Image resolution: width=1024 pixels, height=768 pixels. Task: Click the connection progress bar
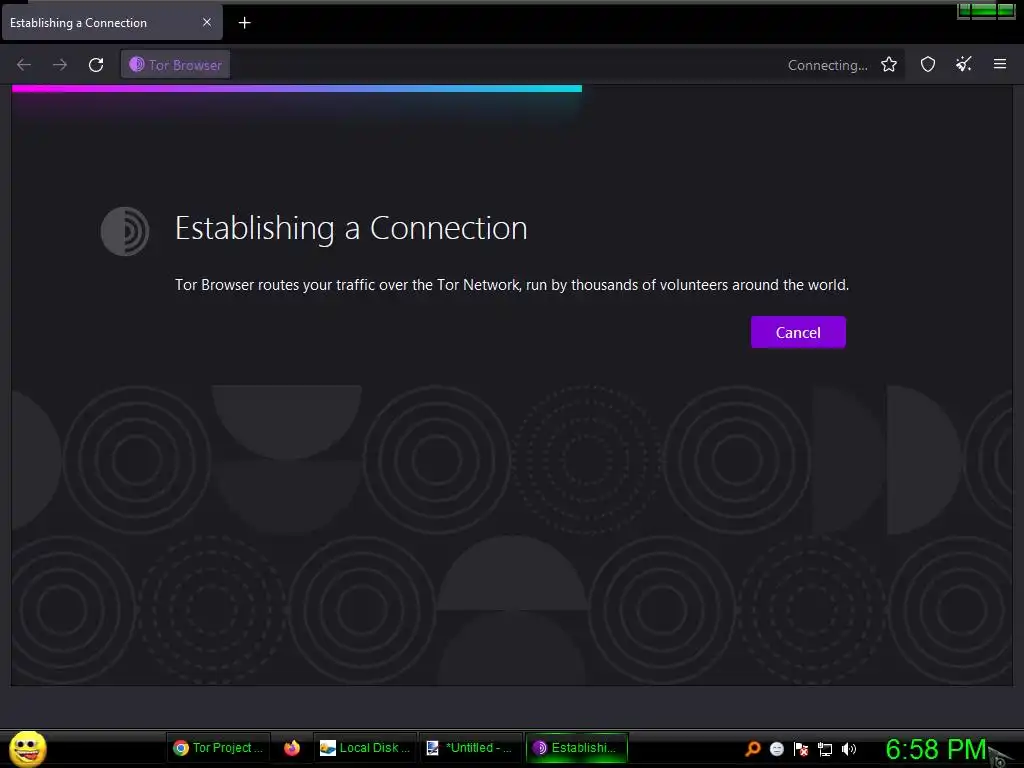tap(296, 88)
